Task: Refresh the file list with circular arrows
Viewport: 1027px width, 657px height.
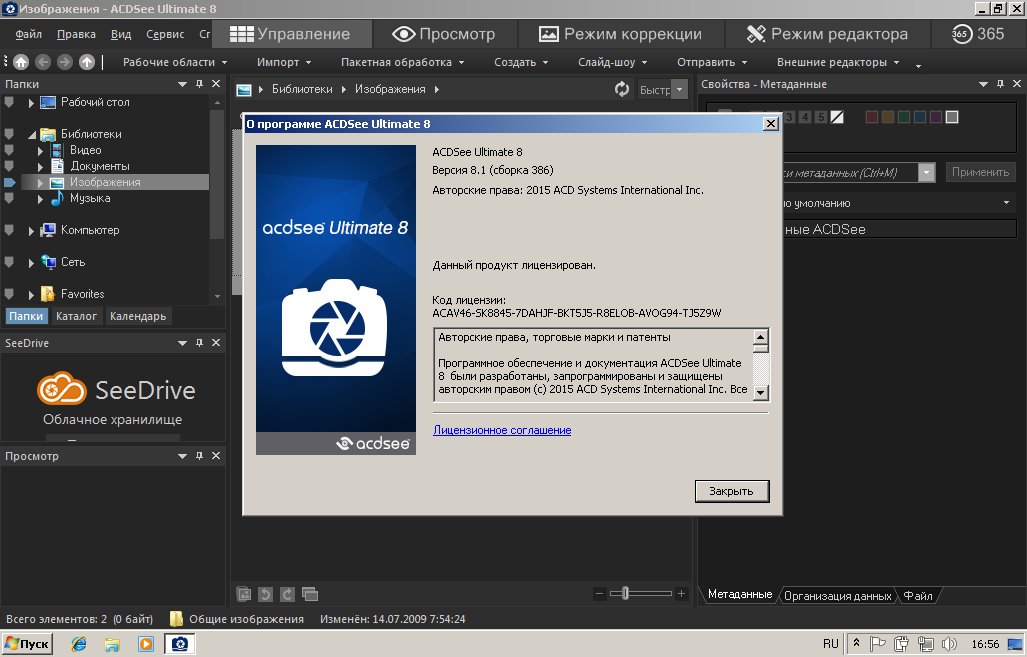Action: coord(622,89)
